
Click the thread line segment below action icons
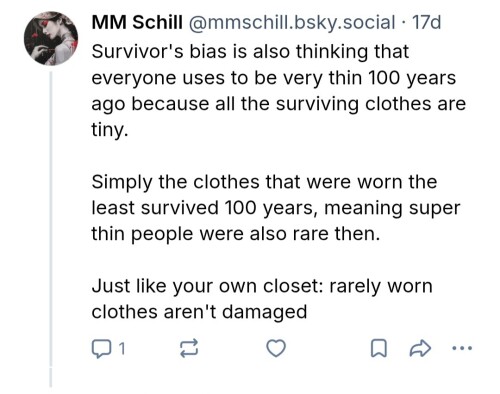coord(51,378)
